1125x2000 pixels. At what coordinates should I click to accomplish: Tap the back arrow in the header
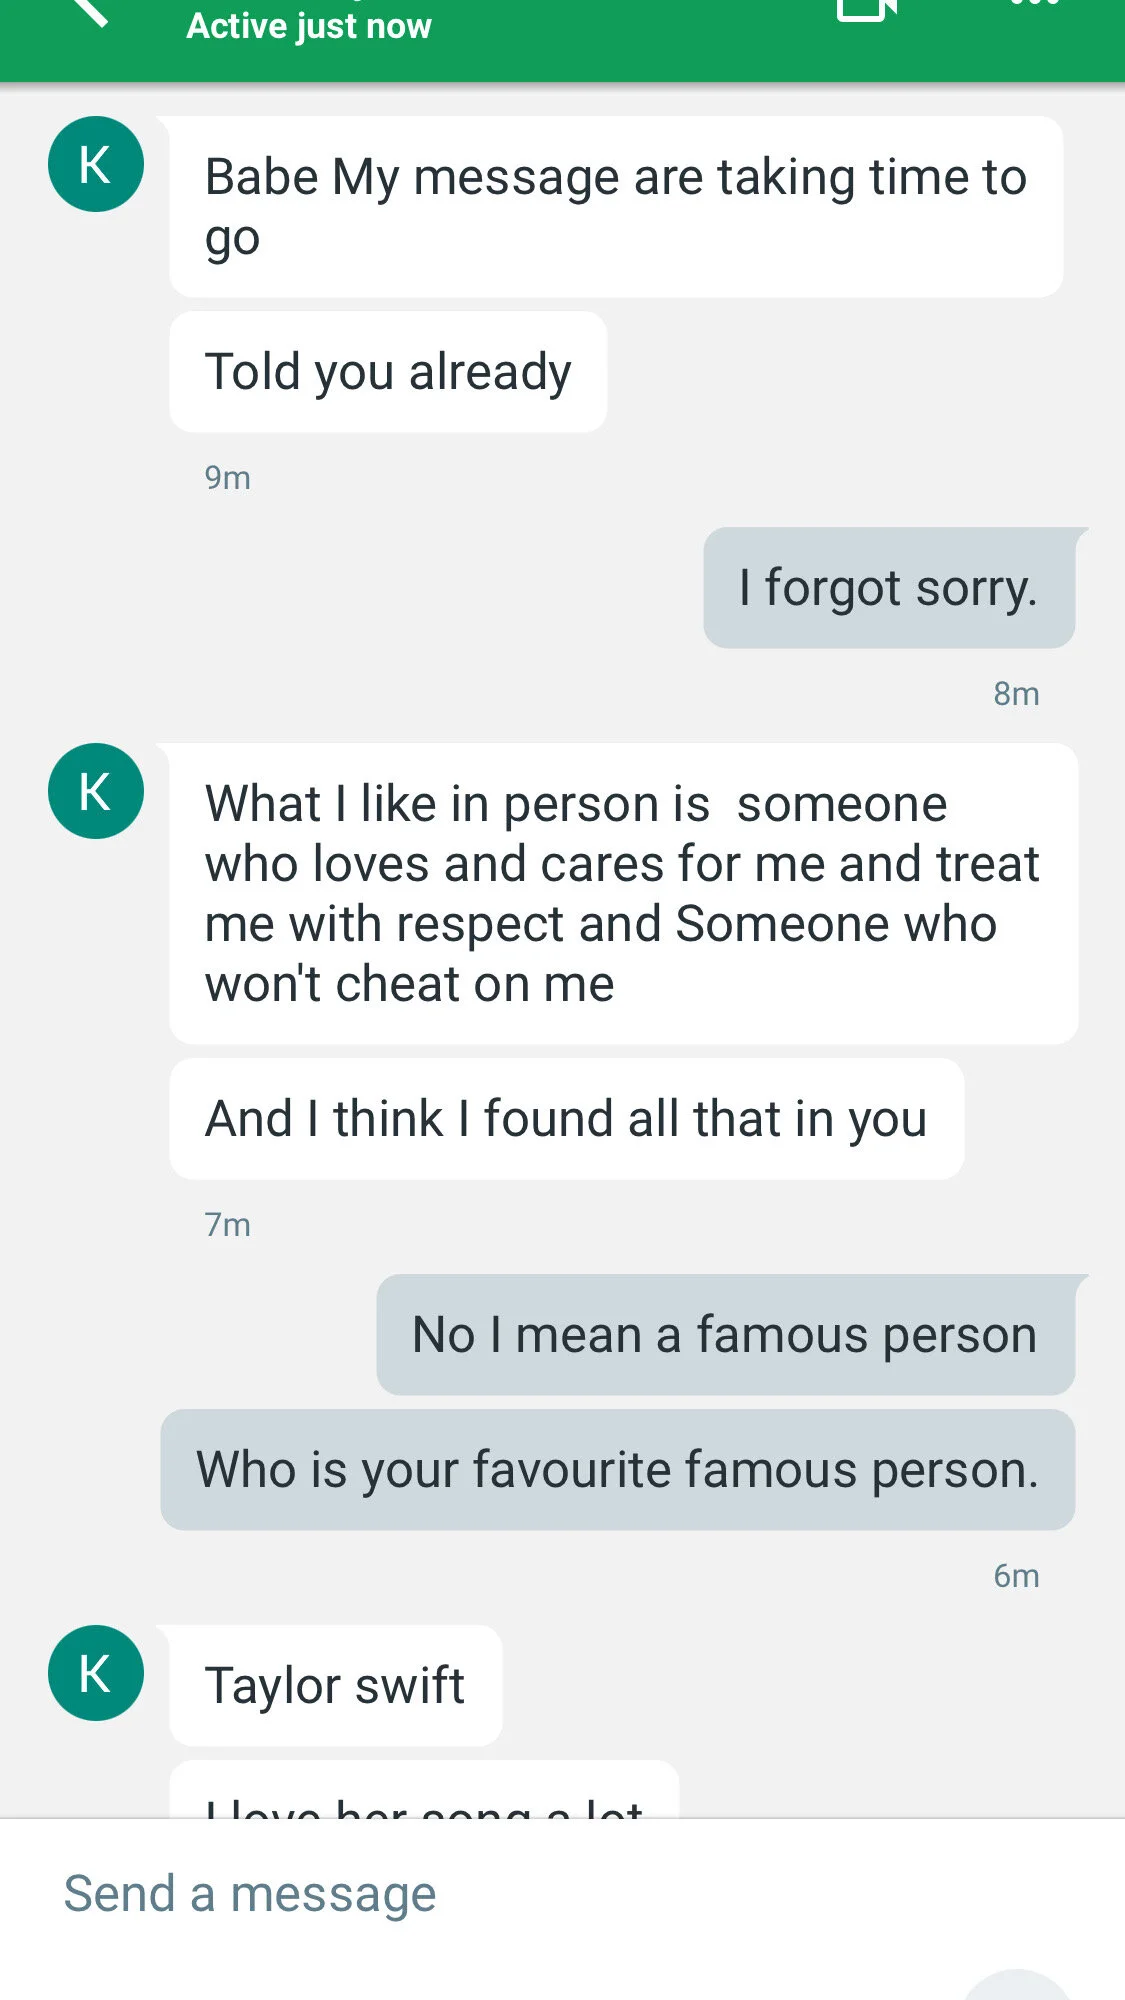(90, 10)
